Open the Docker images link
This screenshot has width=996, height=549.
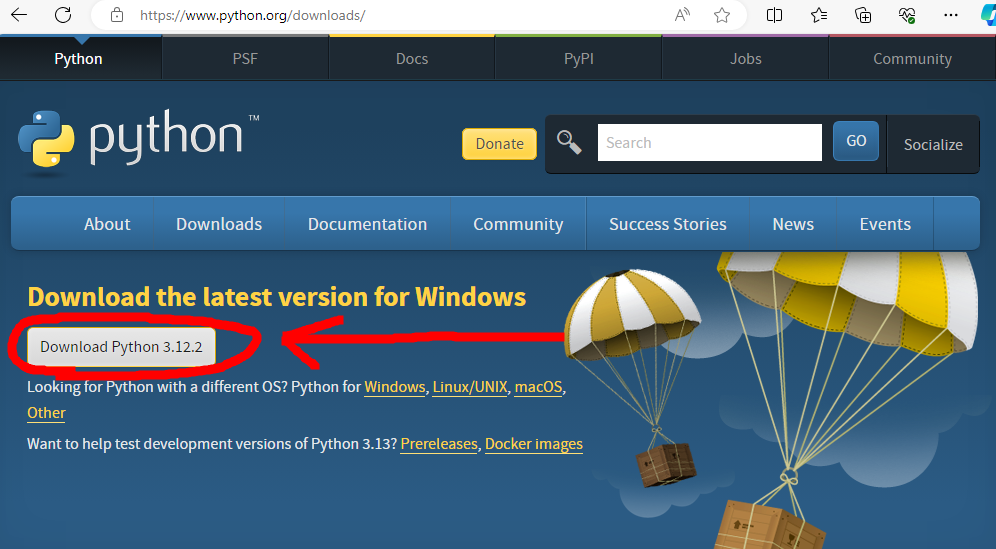[534, 444]
